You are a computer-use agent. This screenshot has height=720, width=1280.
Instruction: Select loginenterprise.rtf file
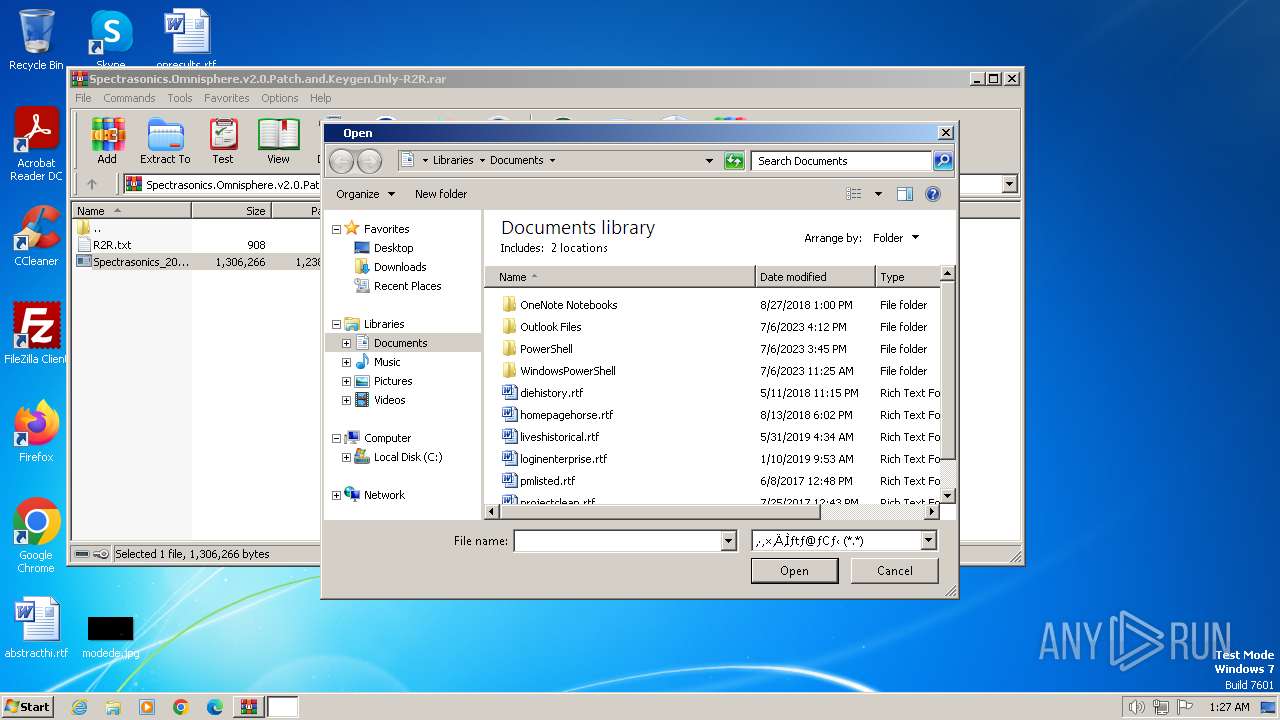[x=563, y=459]
